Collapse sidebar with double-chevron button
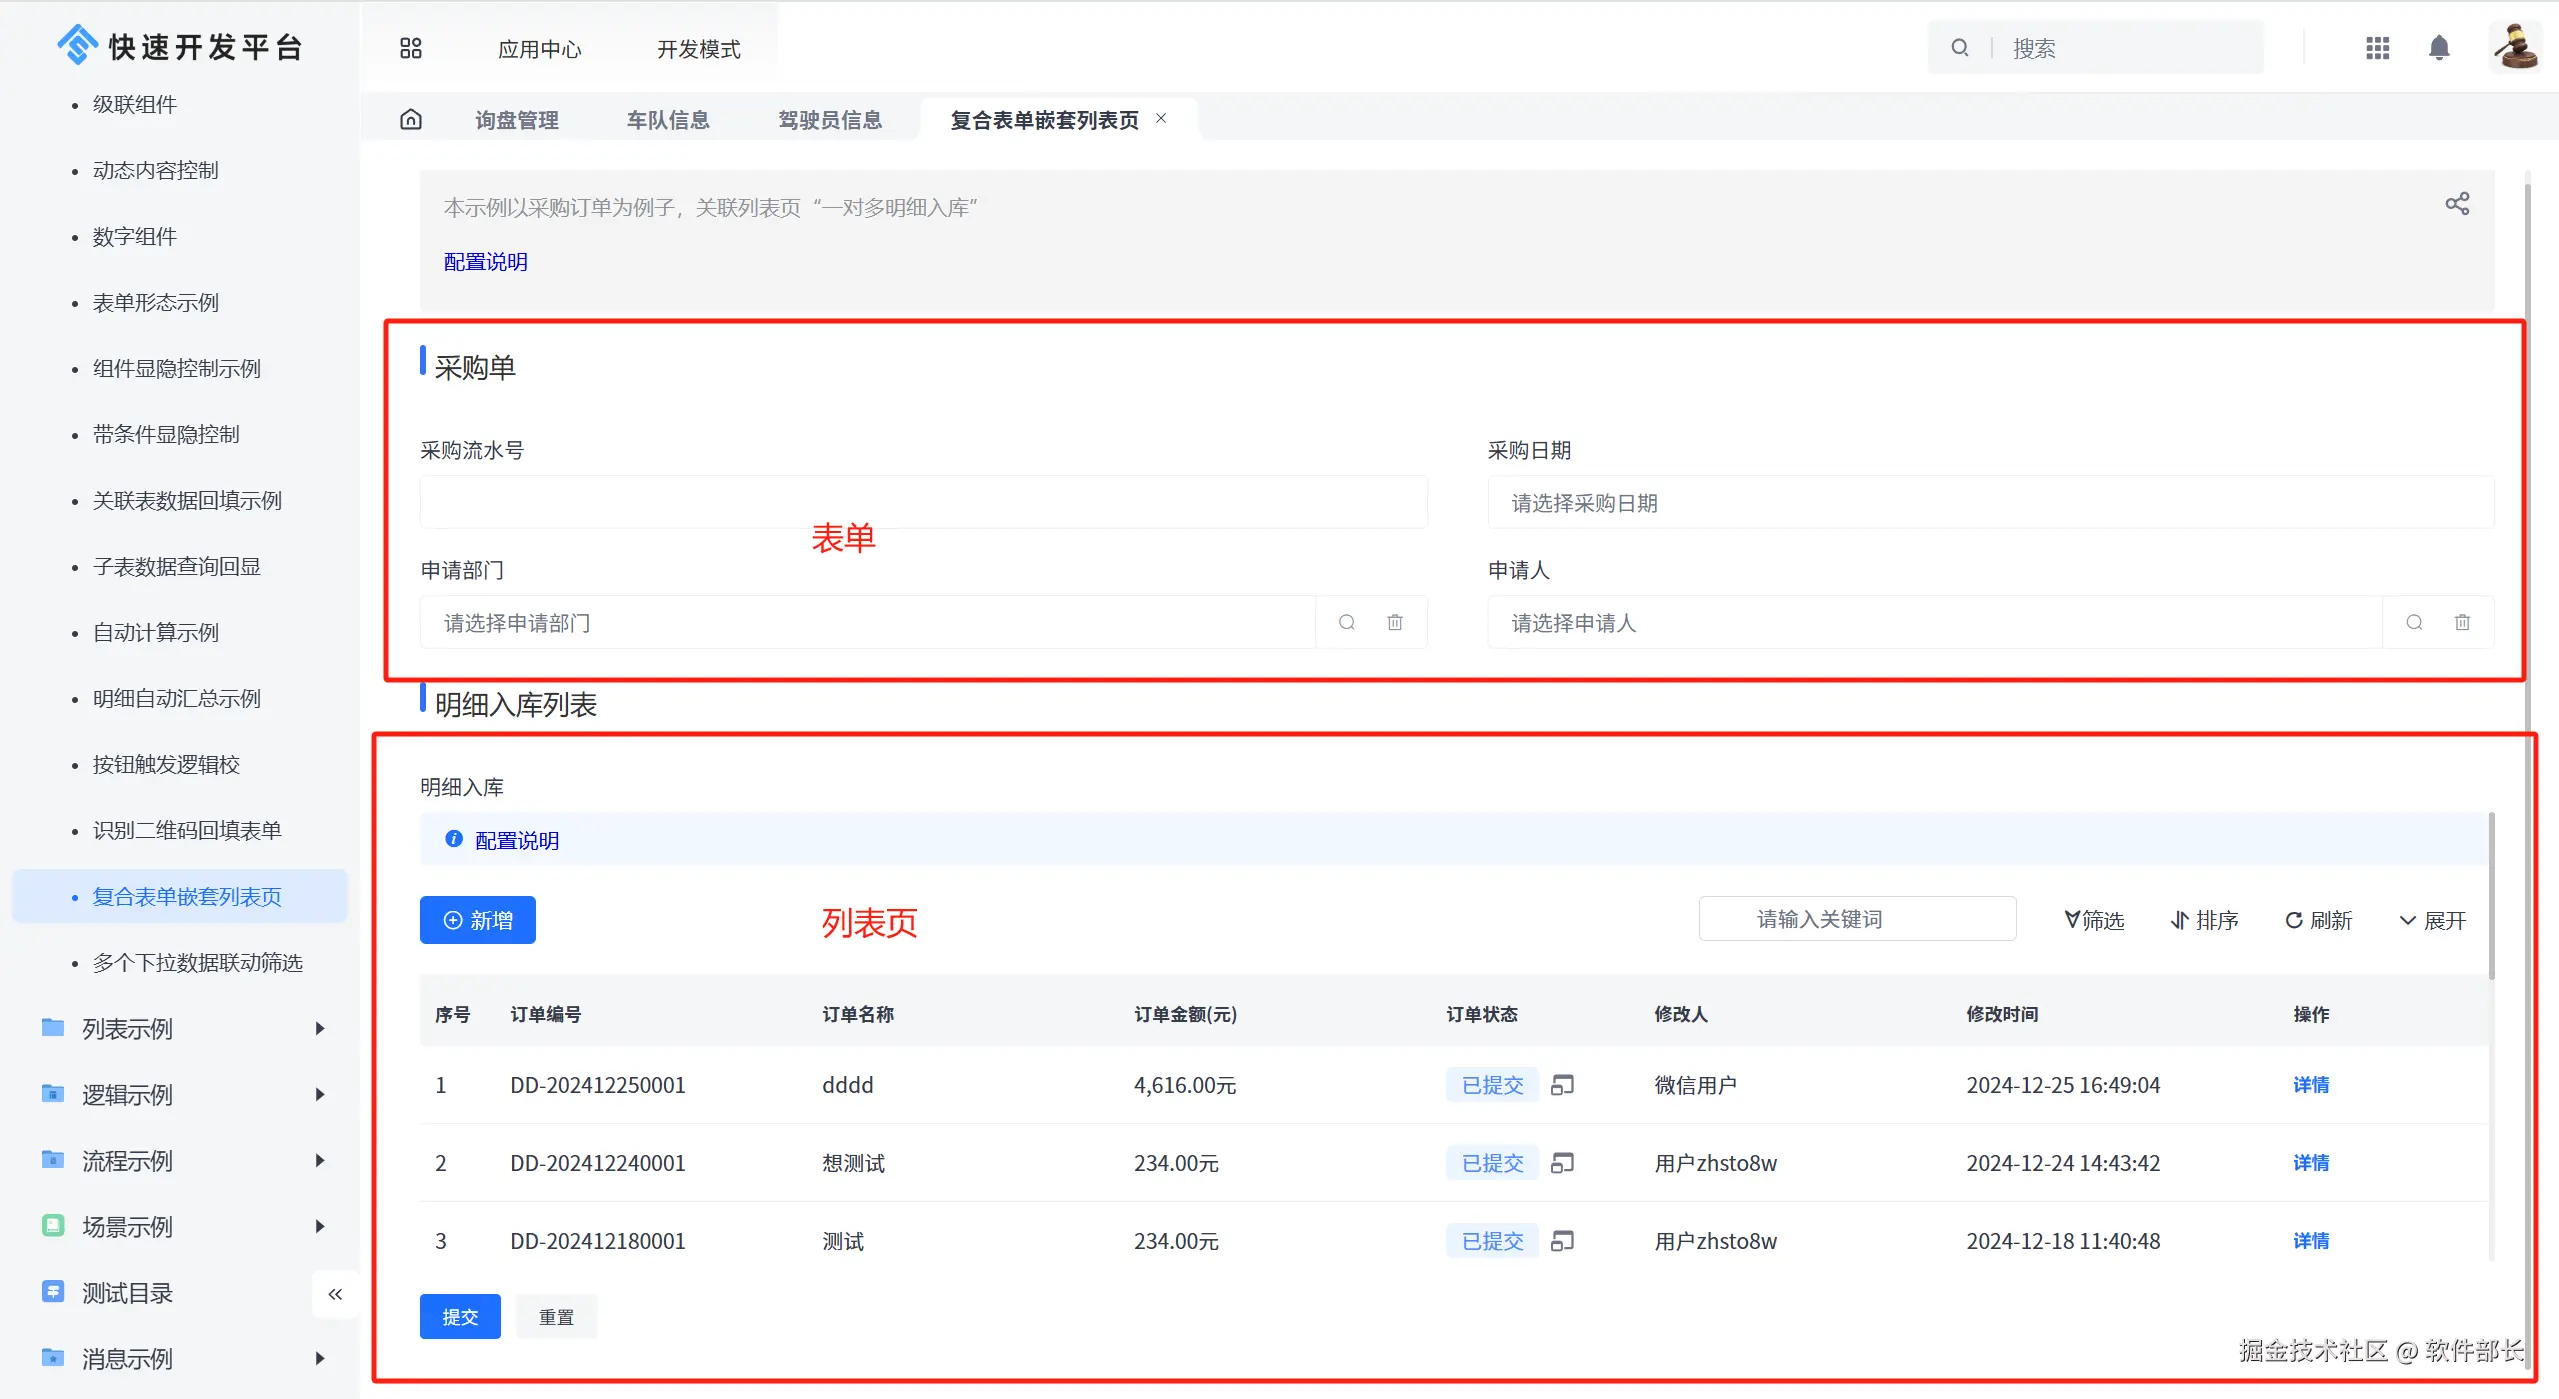The image size is (2559, 1399). click(x=335, y=1294)
